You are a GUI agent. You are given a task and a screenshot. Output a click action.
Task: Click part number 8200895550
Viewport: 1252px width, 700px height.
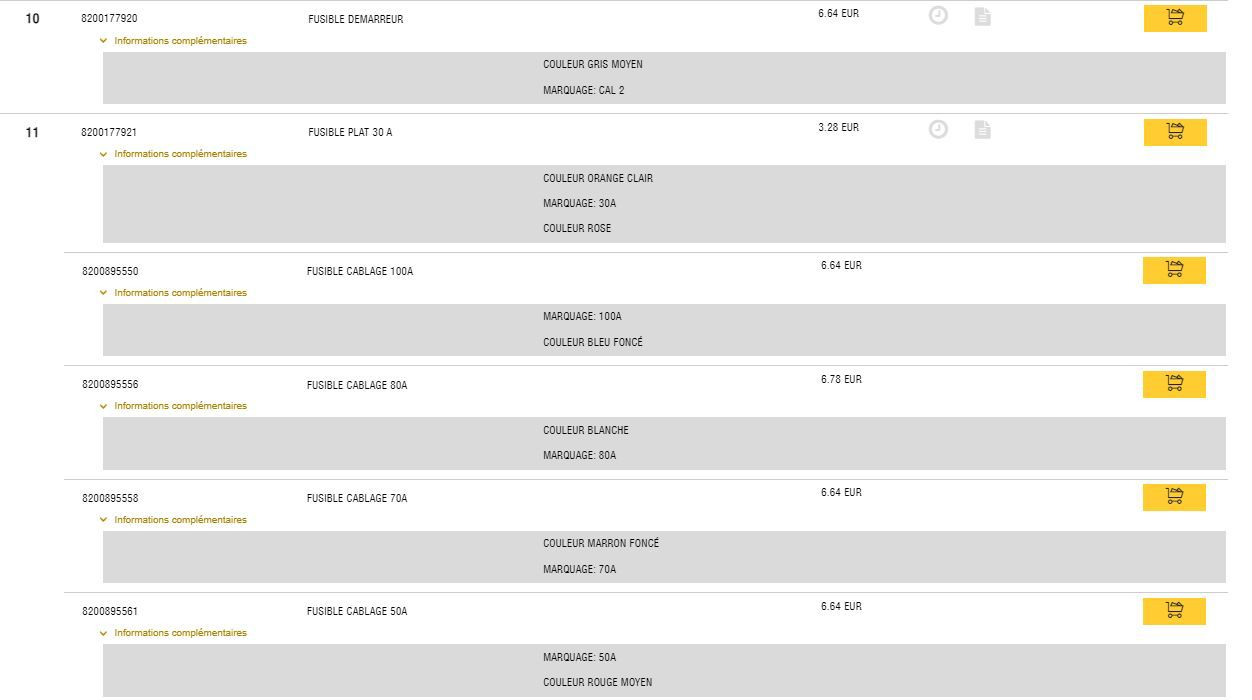pyautogui.click(x=110, y=272)
